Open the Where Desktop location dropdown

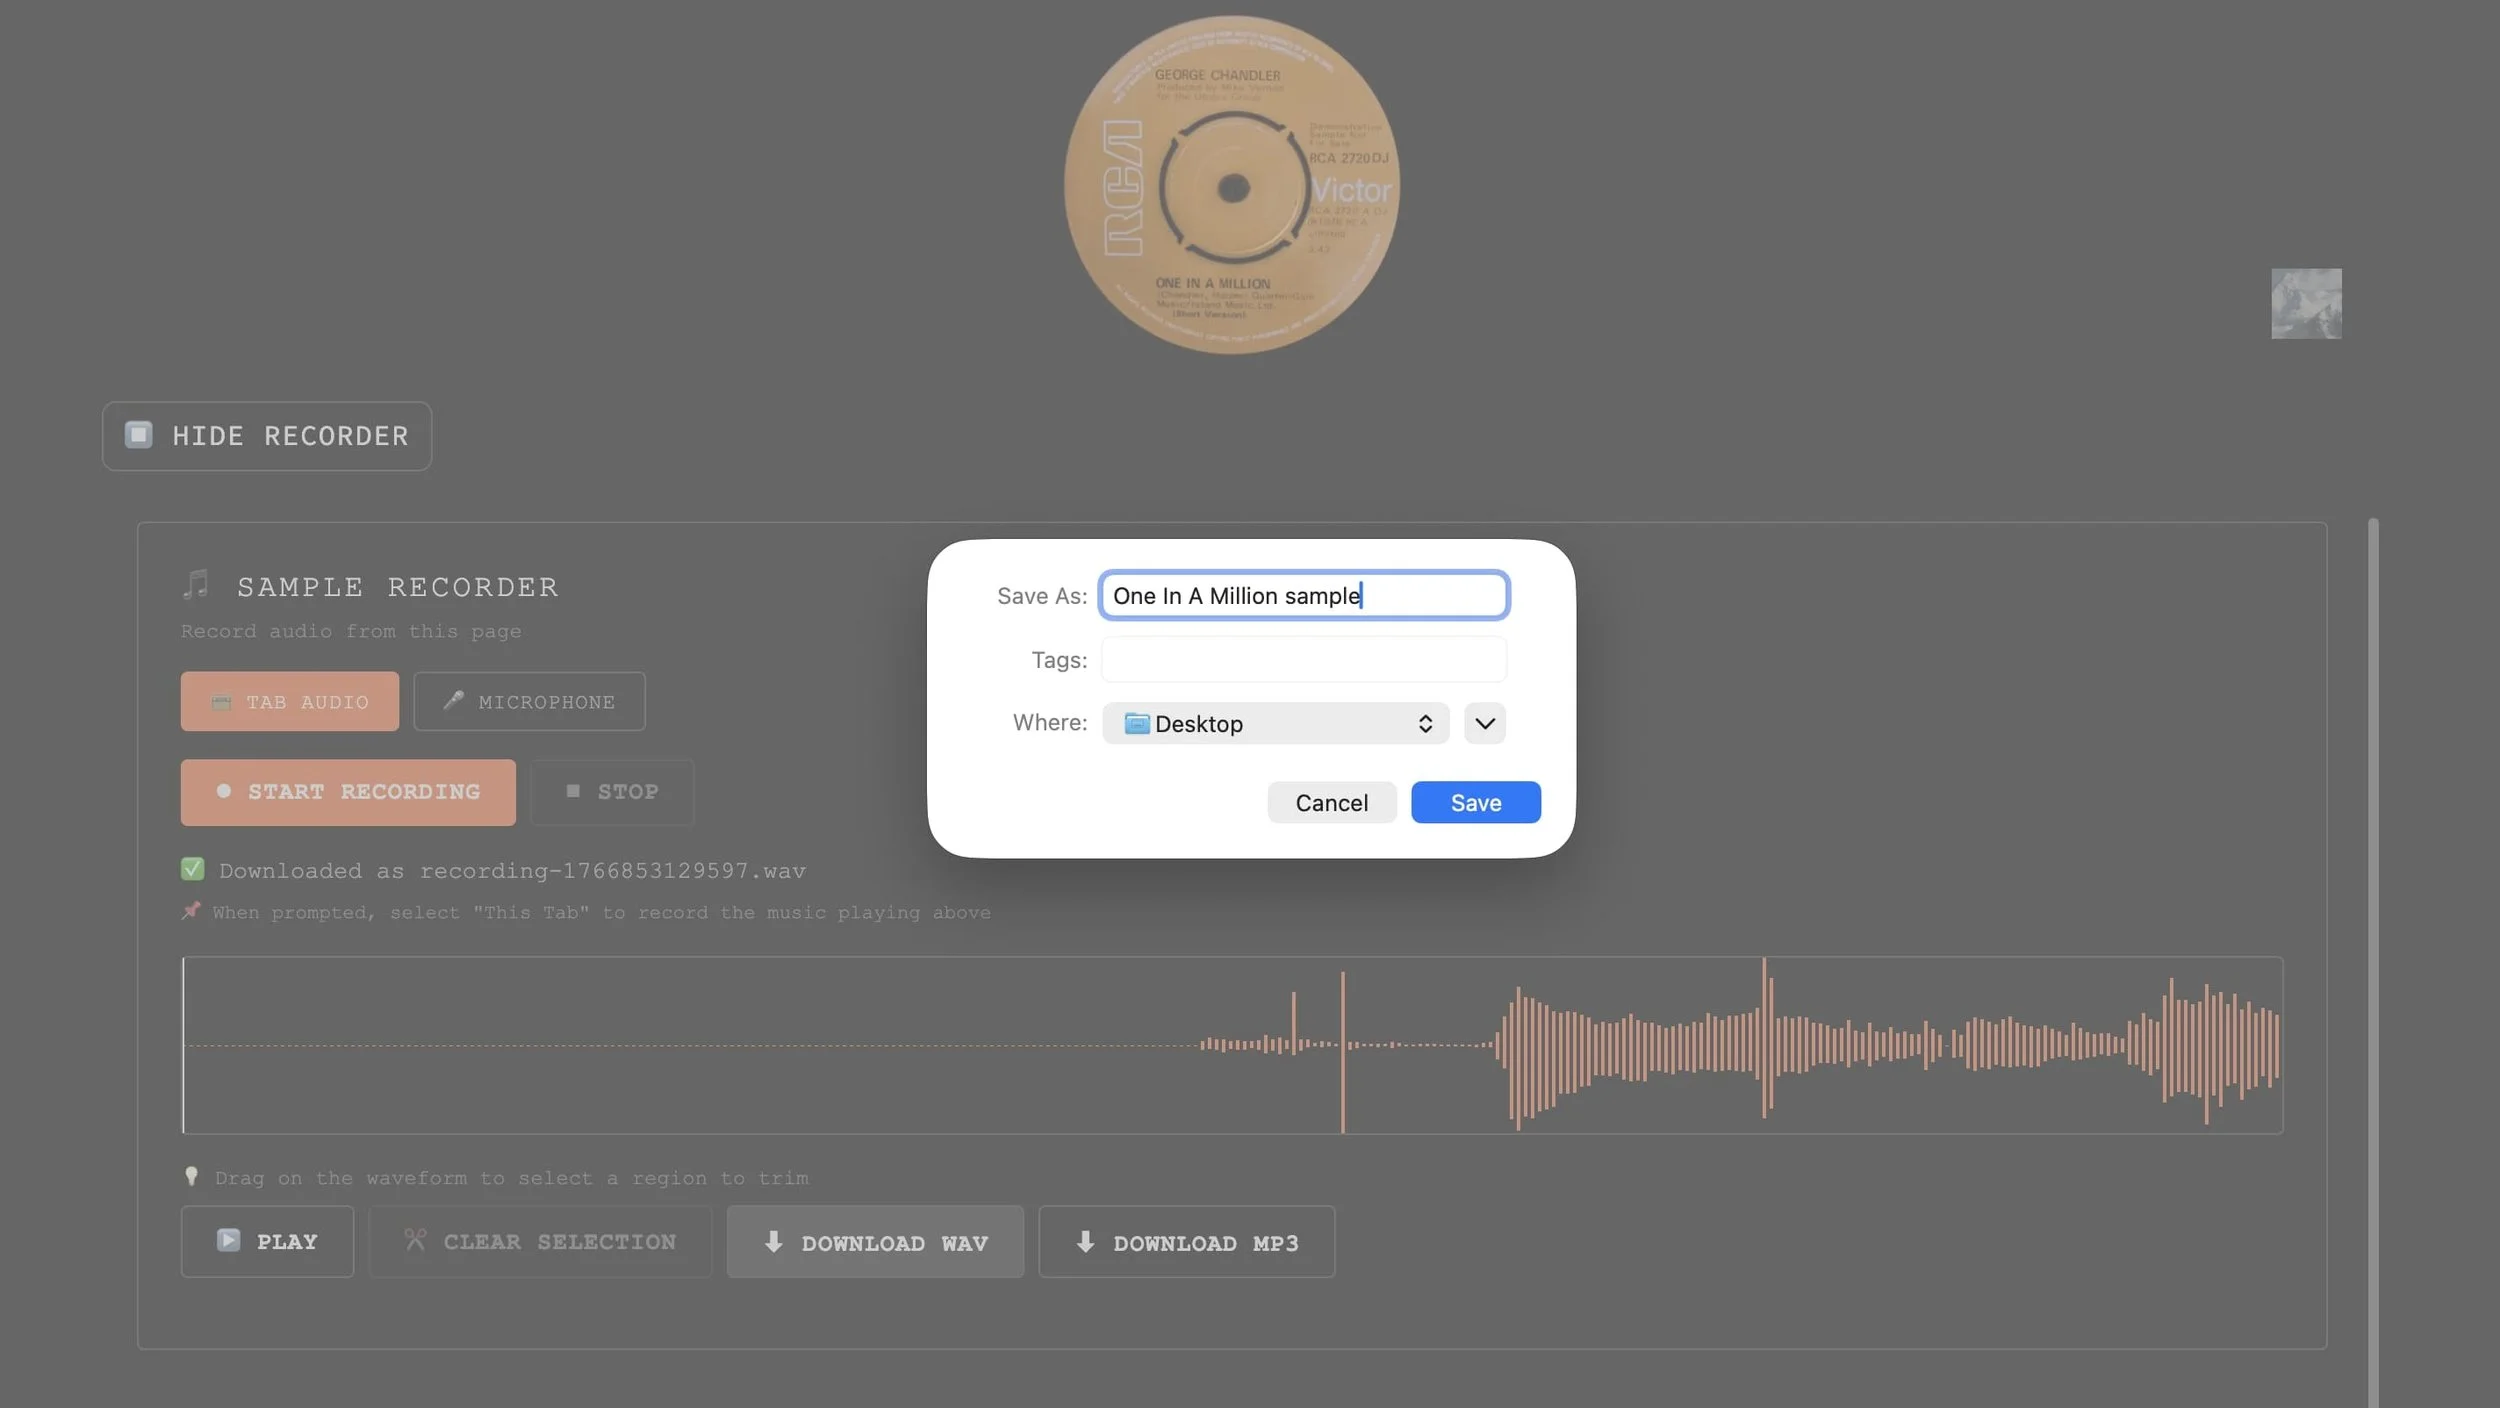click(1274, 723)
